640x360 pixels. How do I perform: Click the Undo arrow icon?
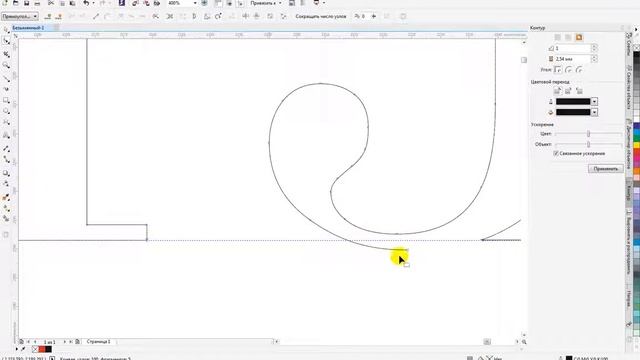(86, 3)
